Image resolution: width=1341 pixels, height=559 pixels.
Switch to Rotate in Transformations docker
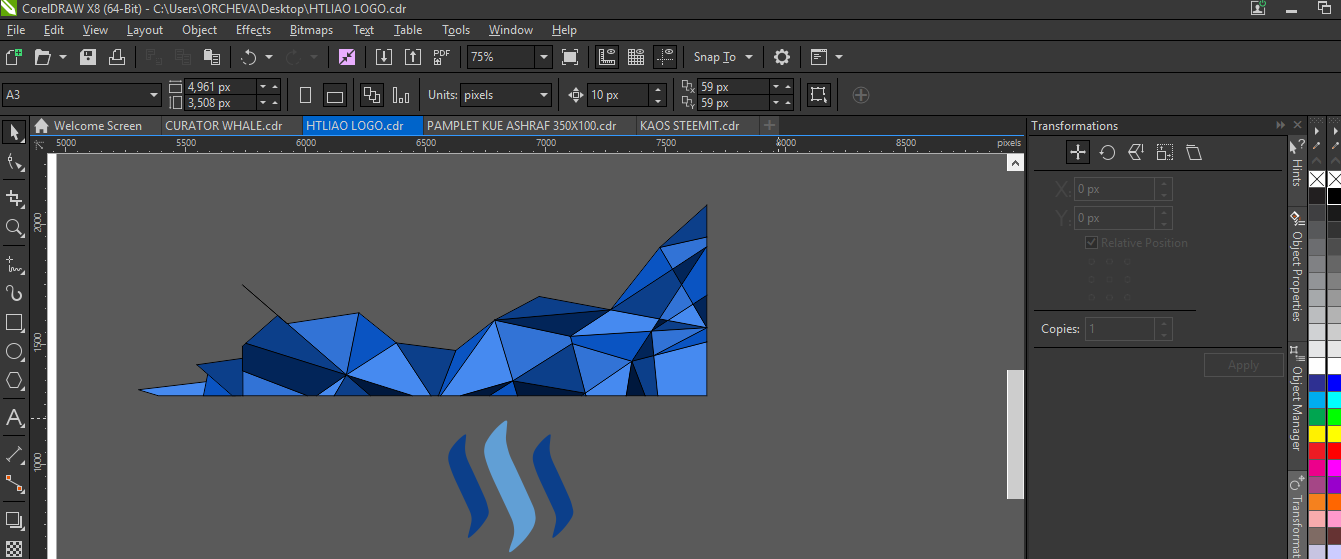coord(1107,152)
